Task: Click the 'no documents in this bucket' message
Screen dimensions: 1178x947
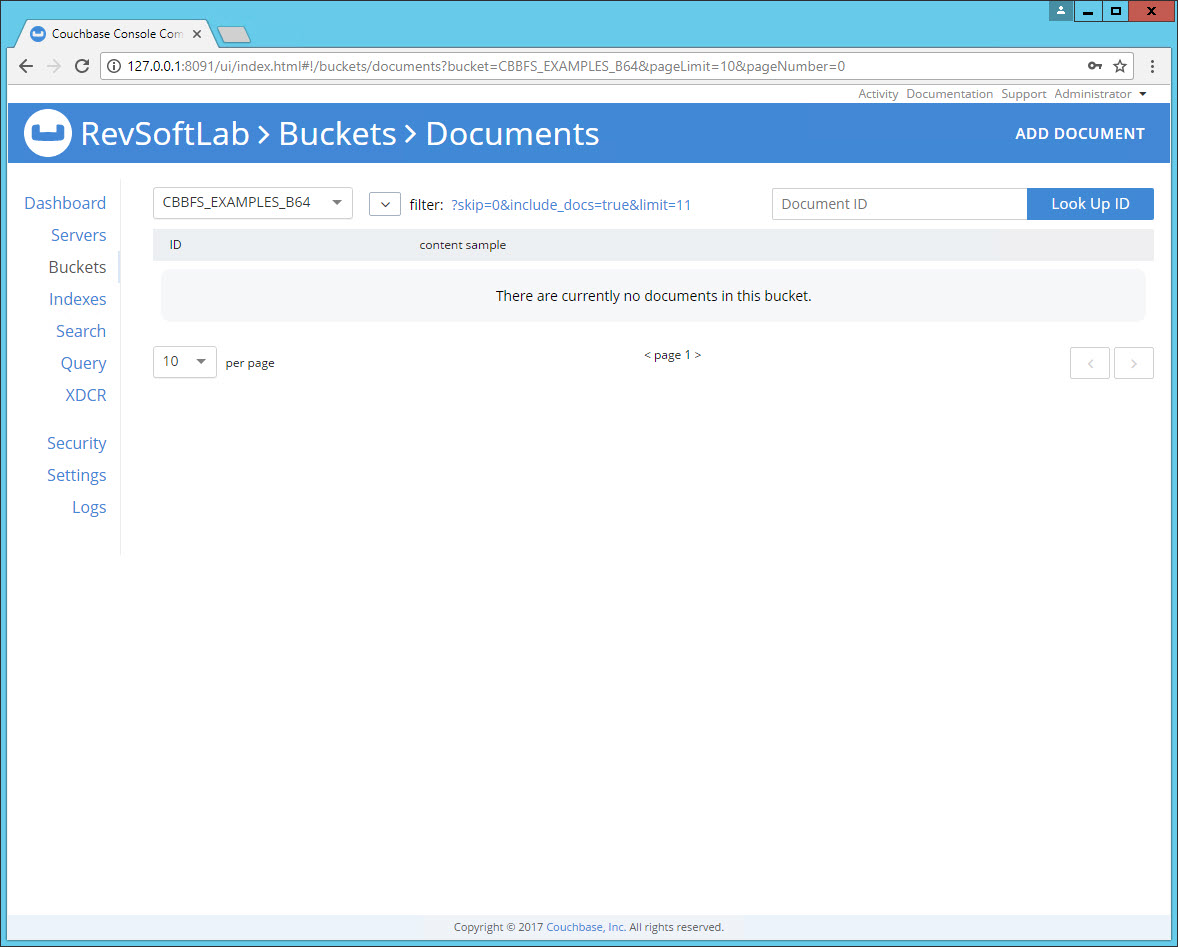Action: [654, 296]
